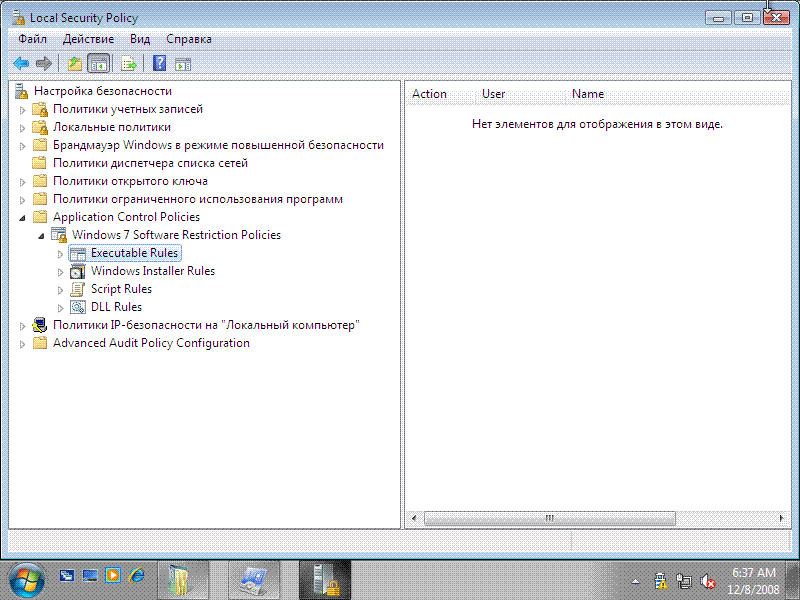
Task: Select the DLL Rules tree item
Action: pos(116,307)
